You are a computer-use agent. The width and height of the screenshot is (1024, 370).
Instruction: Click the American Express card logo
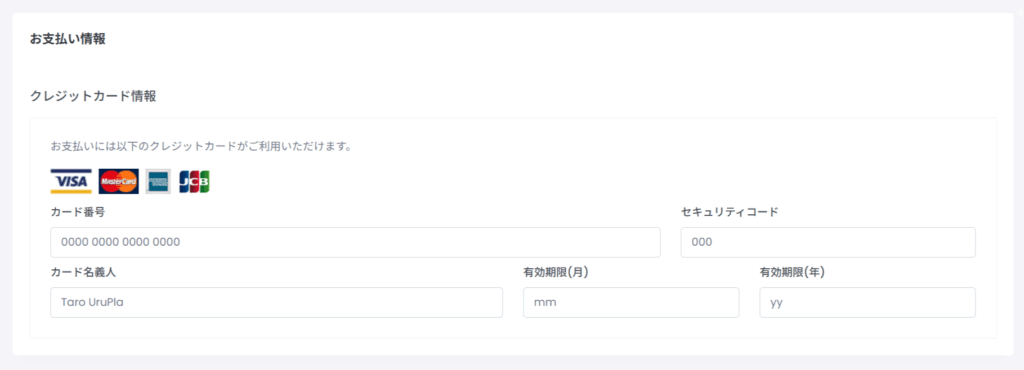point(159,181)
